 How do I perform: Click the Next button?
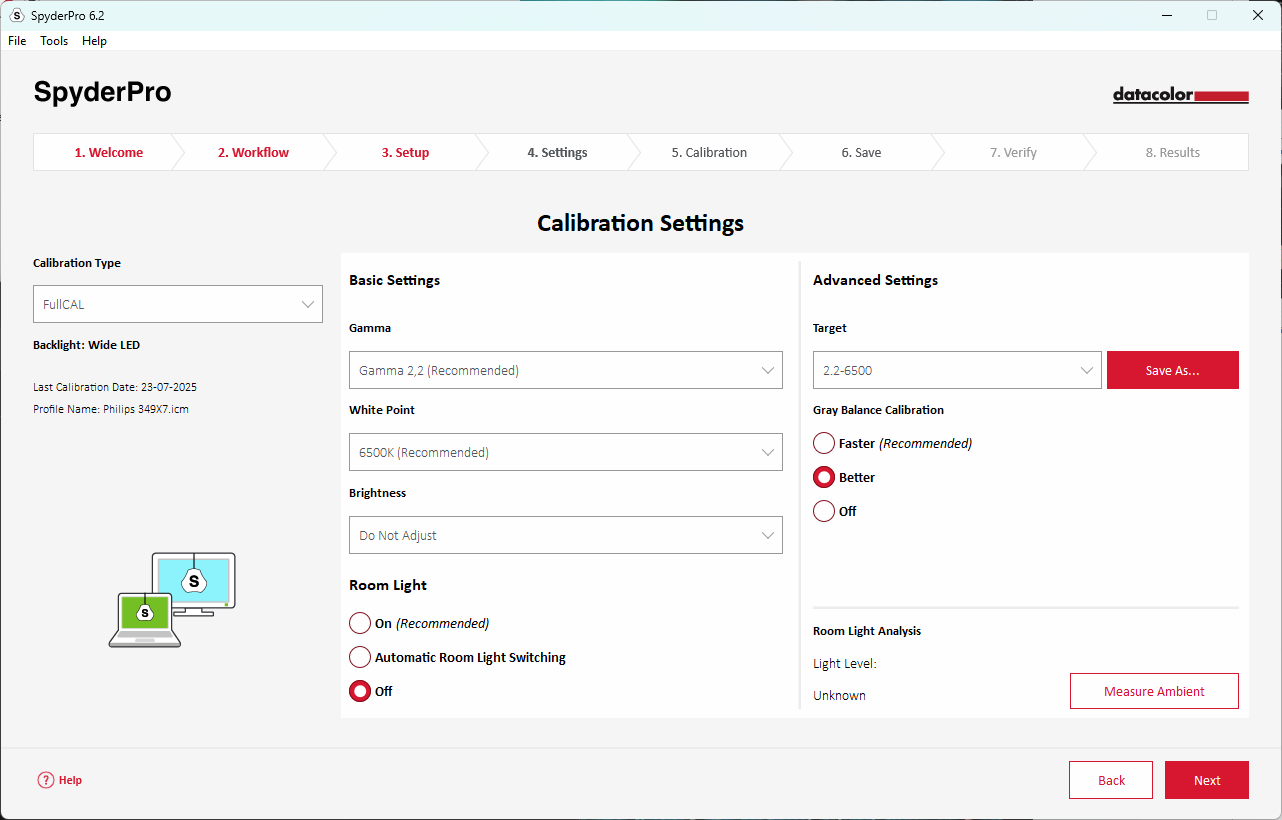tap(1206, 780)
